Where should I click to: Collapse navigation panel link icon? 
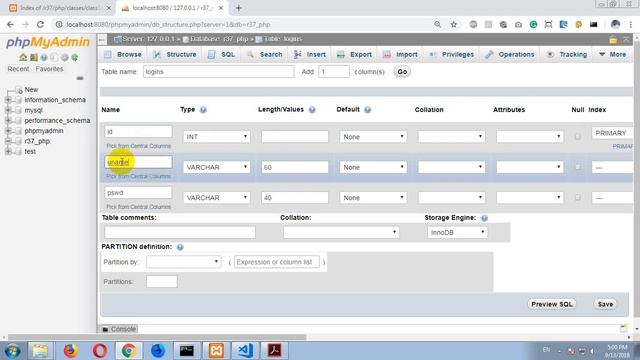80,78
